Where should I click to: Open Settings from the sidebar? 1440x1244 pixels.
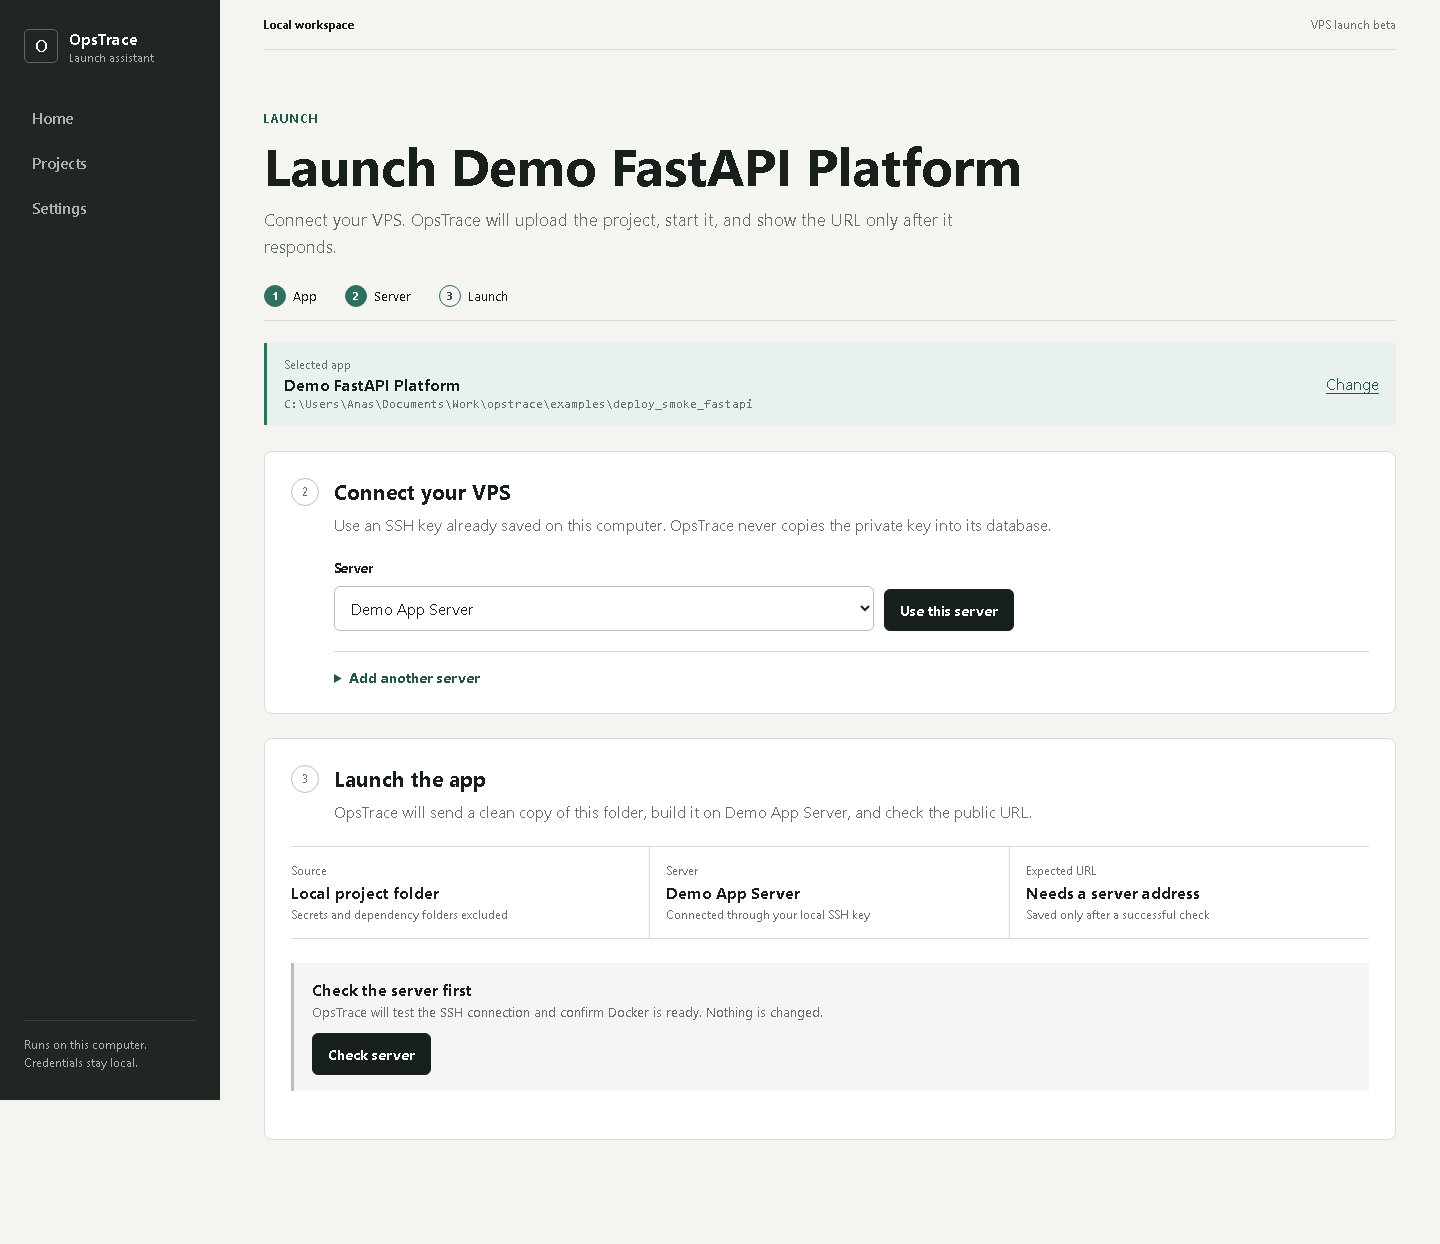(x=59, y=209)
